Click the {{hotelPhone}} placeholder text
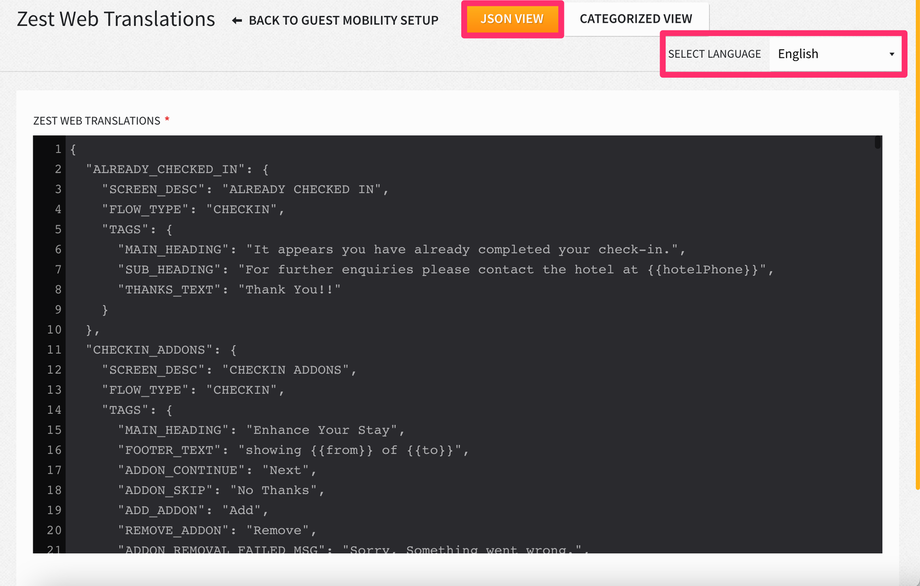Image resolution: width=920 pixels, height=586 pixels. 703,269
